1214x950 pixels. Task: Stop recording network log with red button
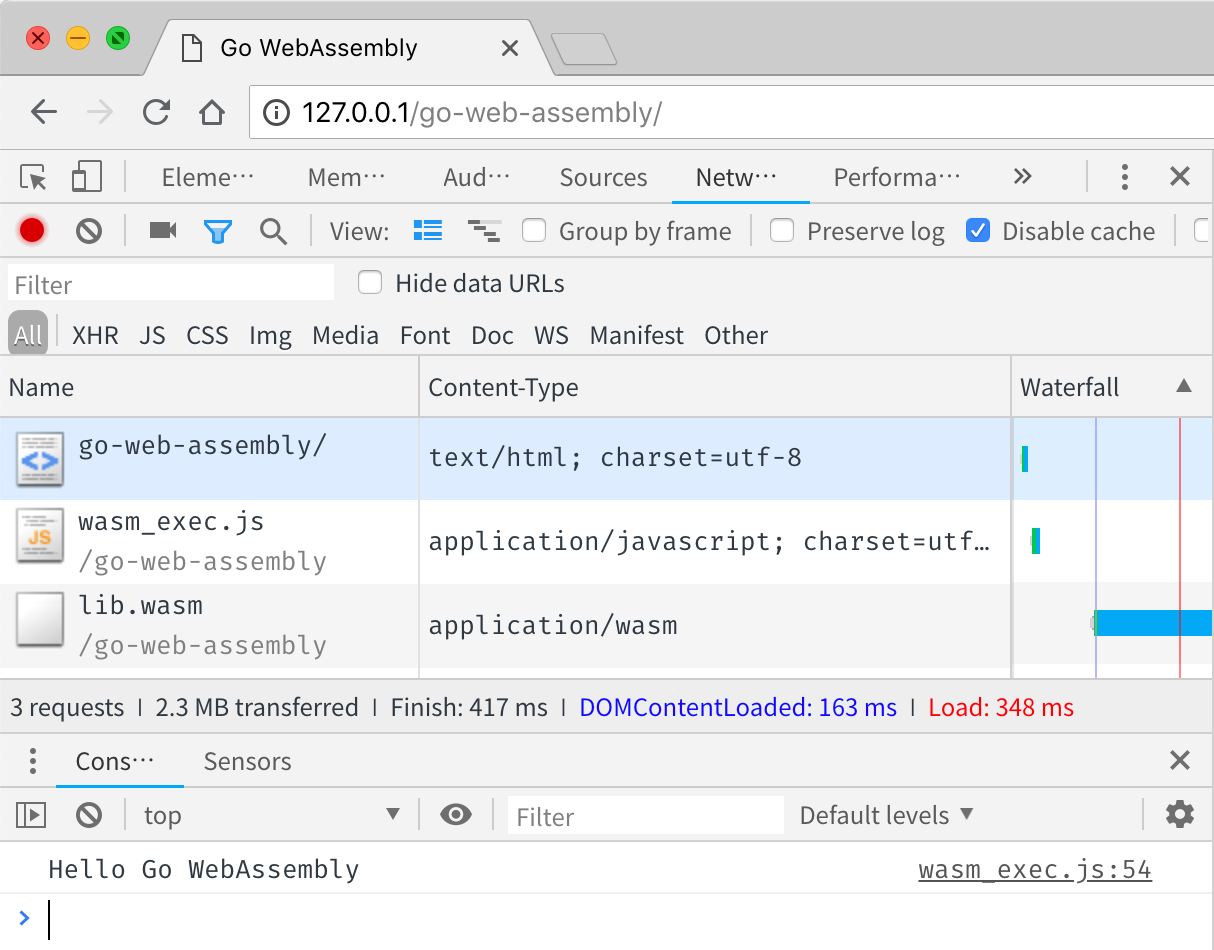click(32, 231)
